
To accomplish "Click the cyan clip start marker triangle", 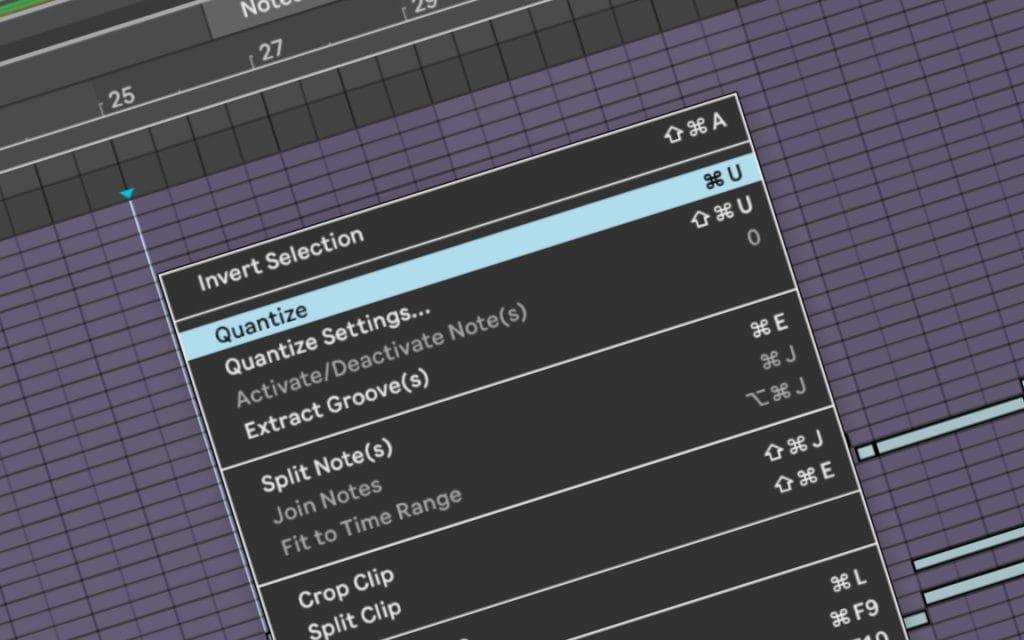I will point(128,192).
